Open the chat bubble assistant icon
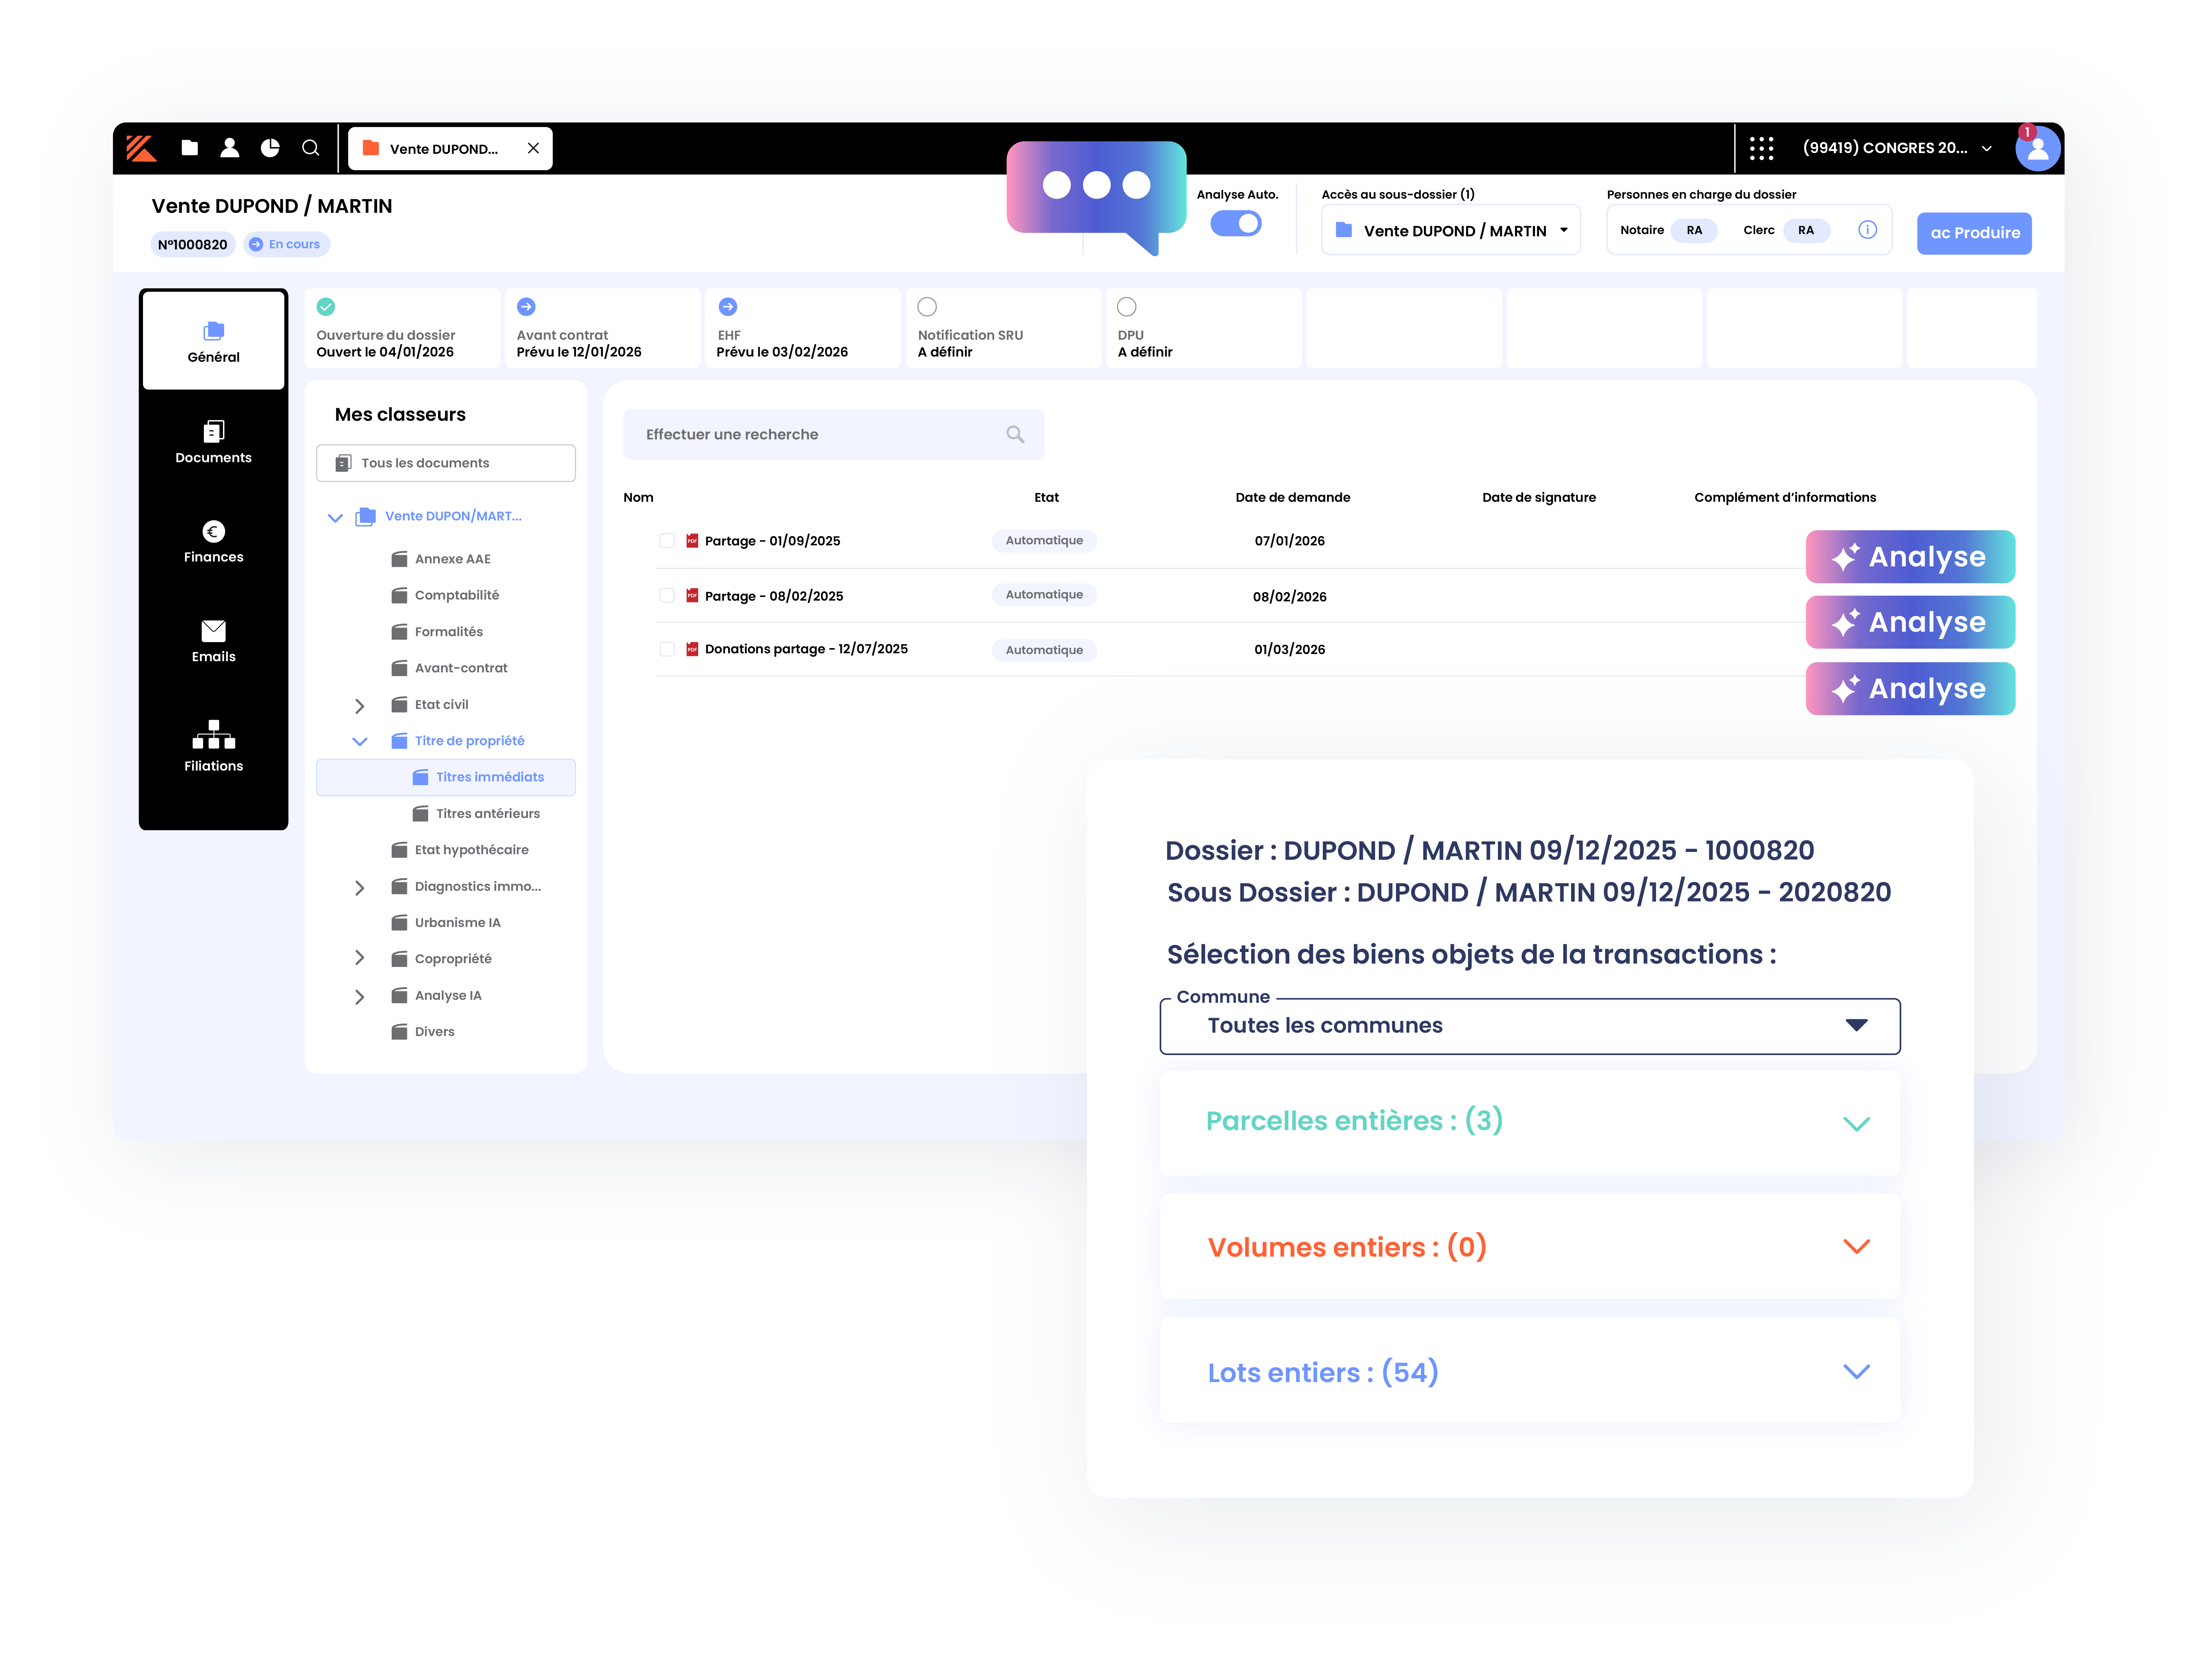This screenshot has width=2192, height=1680. (1096, 190)
